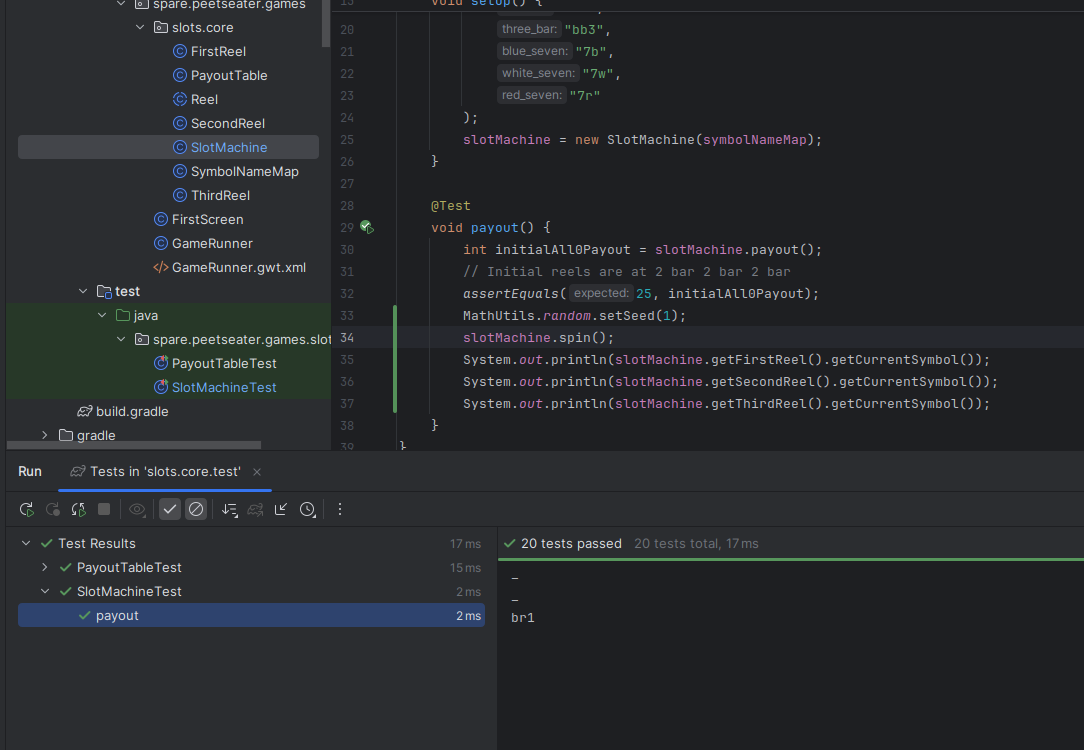Expand the PayoutTableTest results node
The width and height of the screenshot is (1084, 750).
(x=45, y=568)
